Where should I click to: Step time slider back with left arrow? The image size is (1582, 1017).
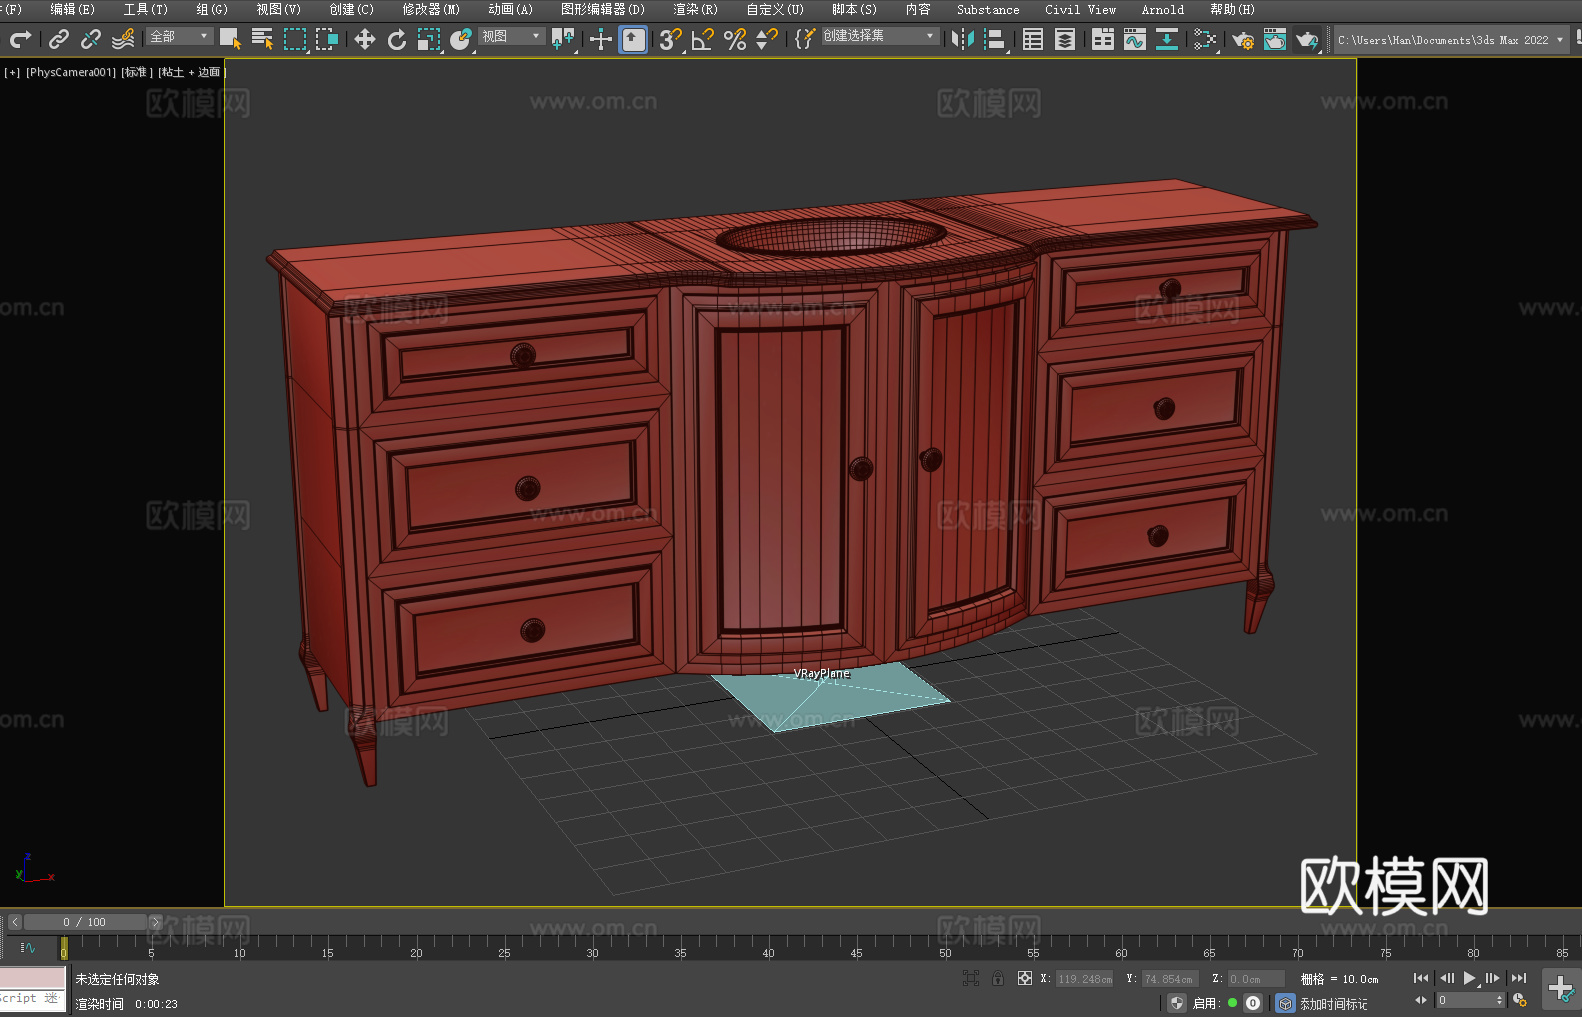pos(14,922)
